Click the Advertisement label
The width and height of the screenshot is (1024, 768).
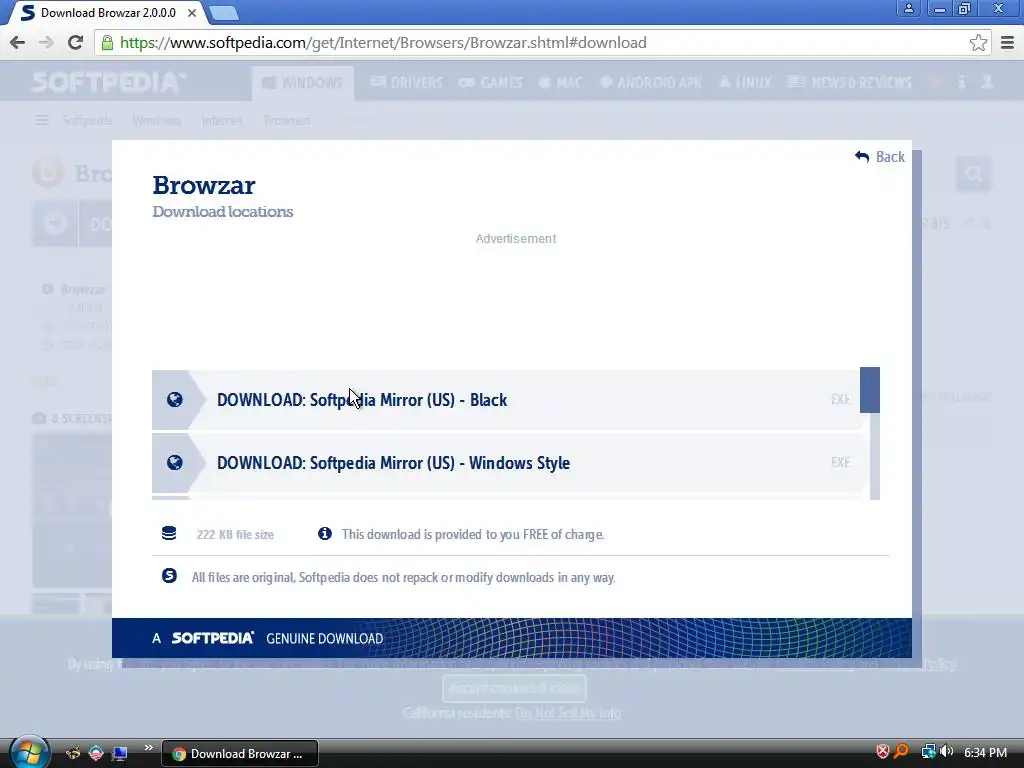[x=516, y=238]
